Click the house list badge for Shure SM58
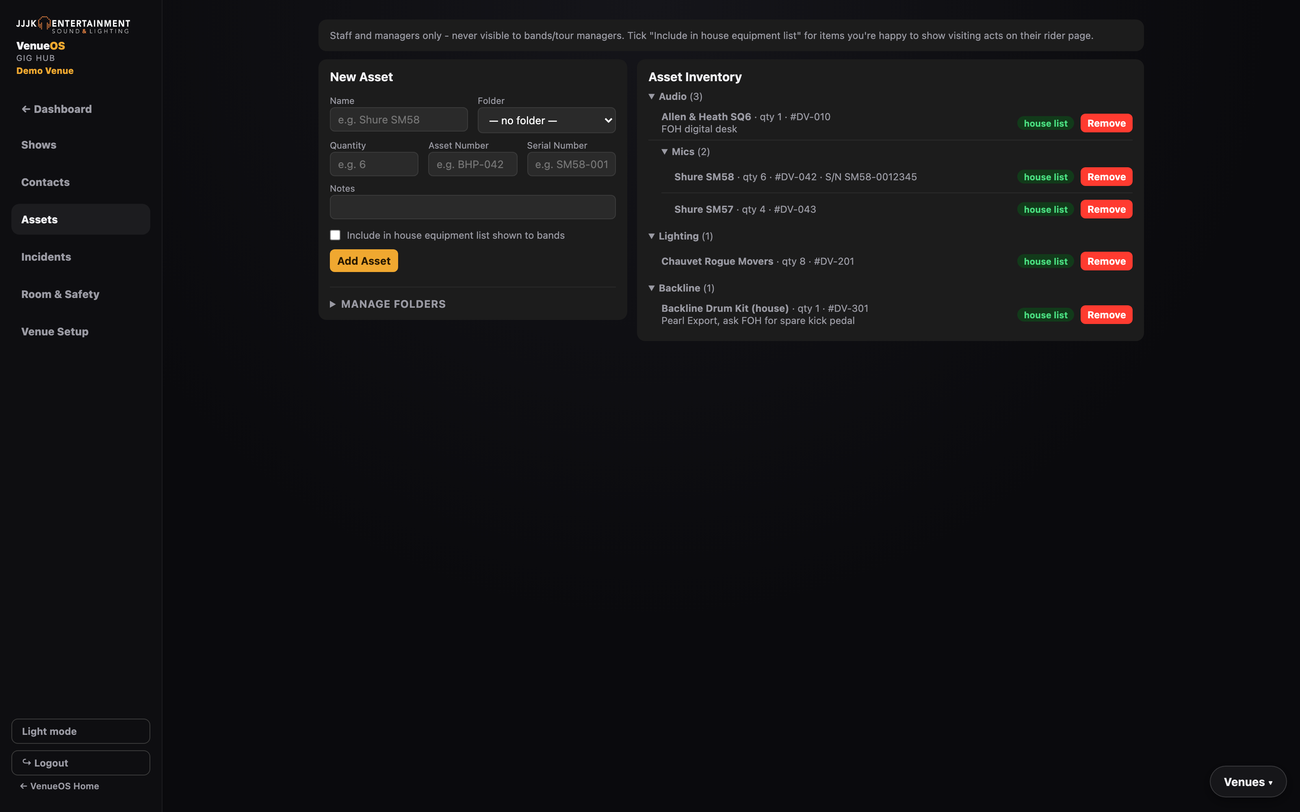Image resolution: width=1300 pixels, height=812 pixels. pyautogui.click(x=1046, y=177)
